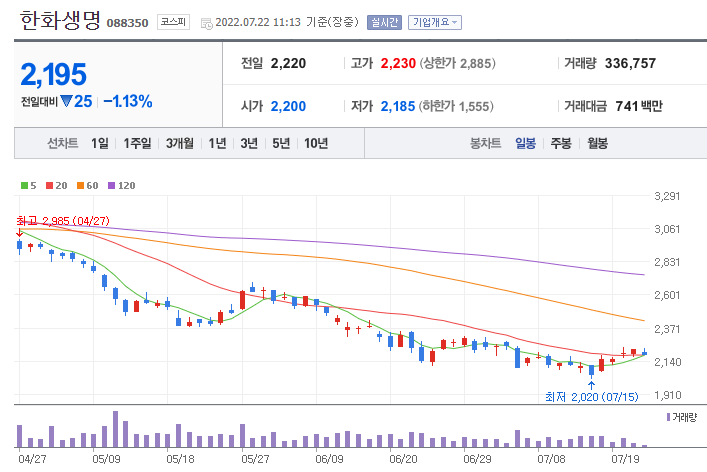The width and height of the screenshot is (707, 472).
Task: Click the 2,831 y-axis price label
Action: click(667, 262)
